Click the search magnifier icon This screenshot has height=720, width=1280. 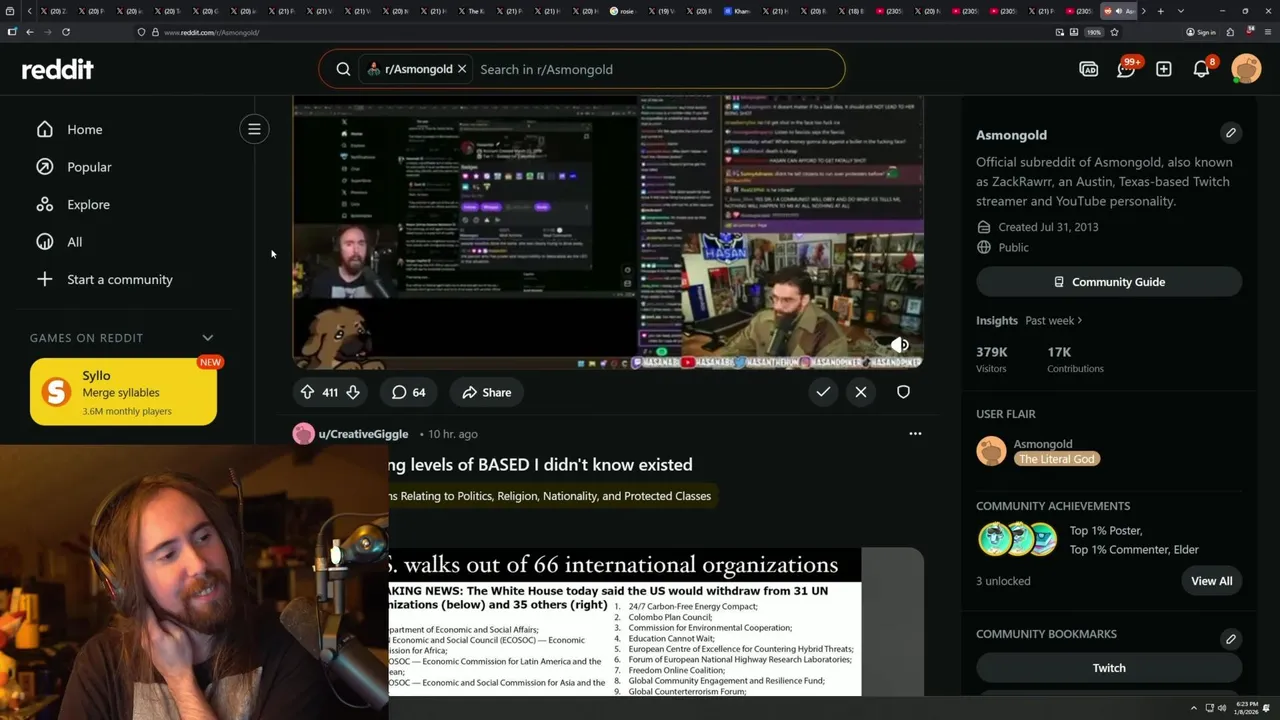343,69
